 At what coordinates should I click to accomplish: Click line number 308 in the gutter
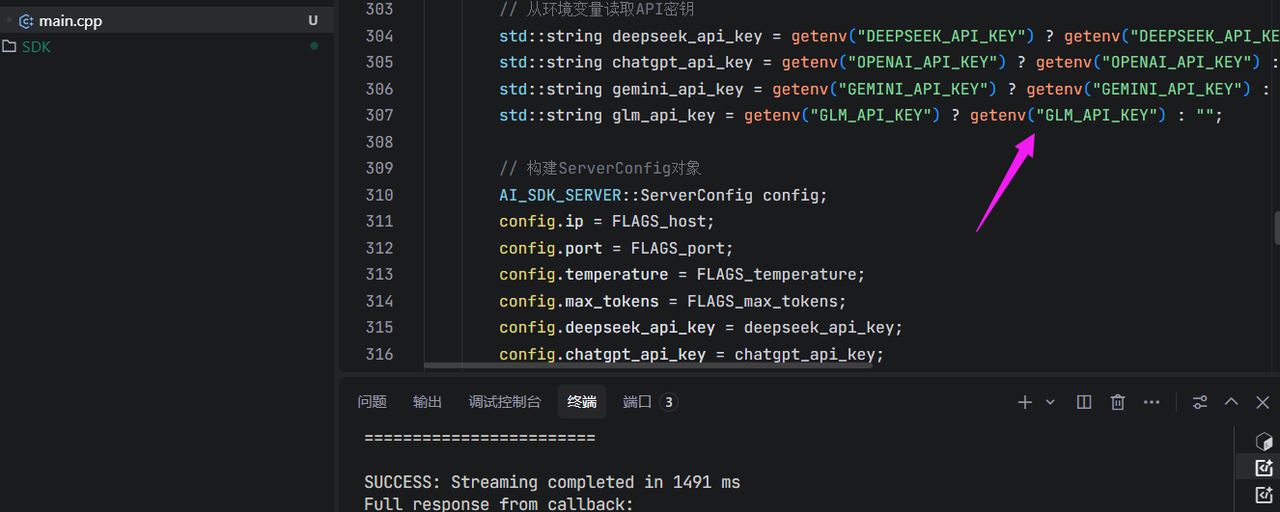tap(380, 142)
